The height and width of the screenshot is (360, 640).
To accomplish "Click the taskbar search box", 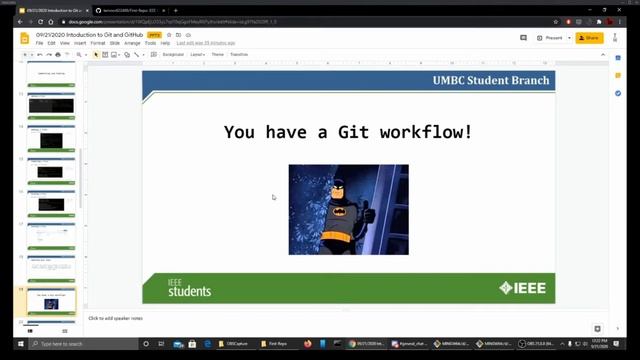I will (84, 344).
